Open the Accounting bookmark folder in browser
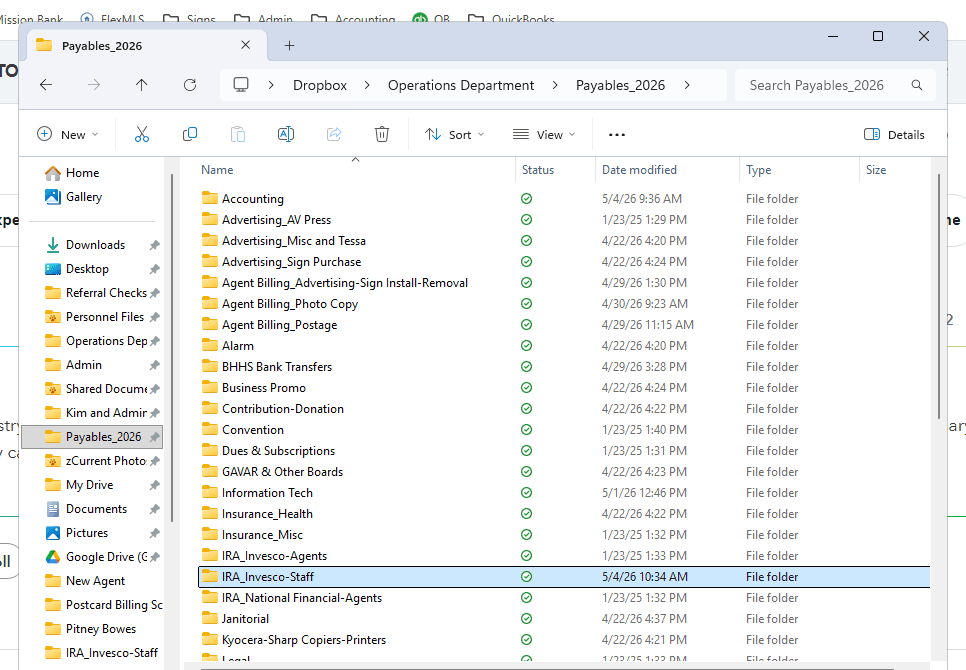Viewport: 966px width, 670px height. coord(353,19)
